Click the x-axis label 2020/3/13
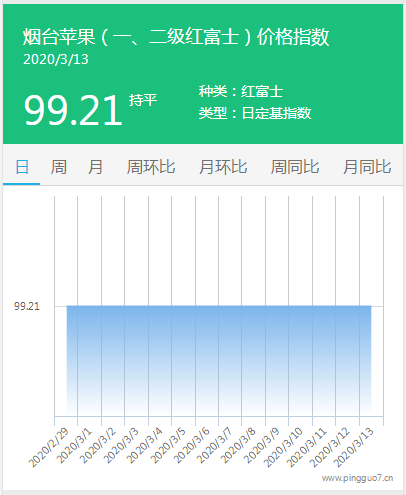The width and height of the screenshot is (406, 495). [x=354, y=447]
